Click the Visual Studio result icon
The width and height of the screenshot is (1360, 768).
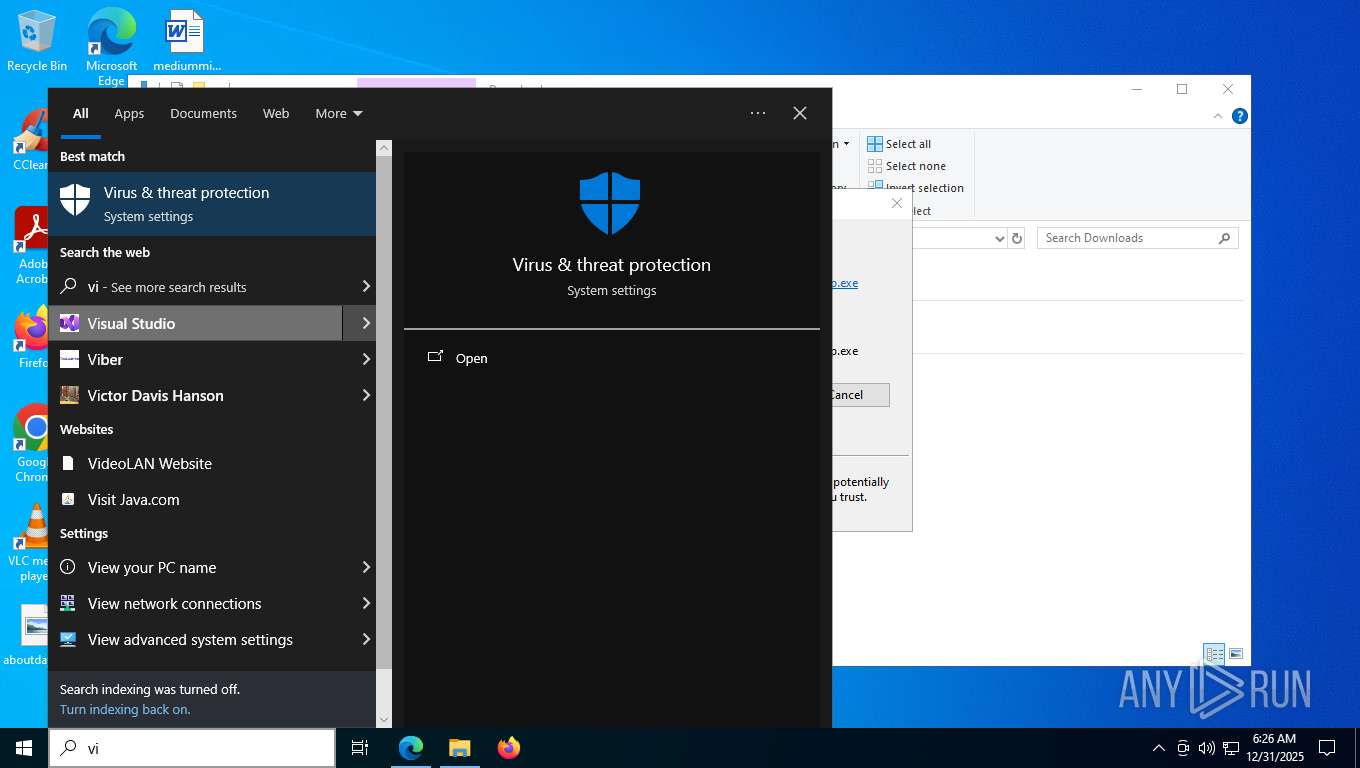69,323
